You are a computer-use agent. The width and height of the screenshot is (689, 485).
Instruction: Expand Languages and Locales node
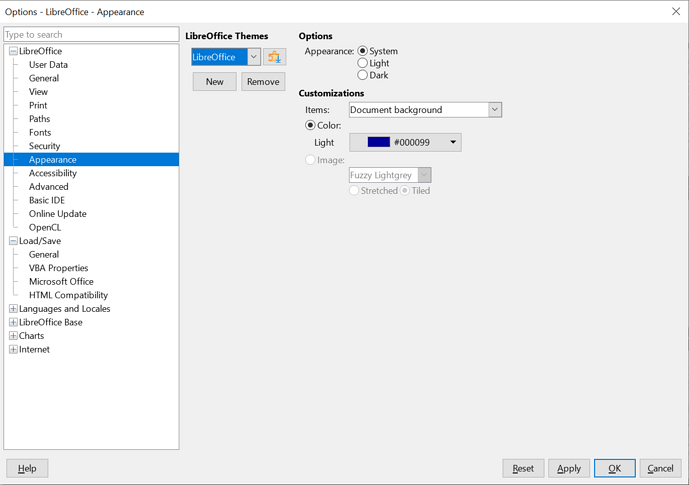pos(14,309)
